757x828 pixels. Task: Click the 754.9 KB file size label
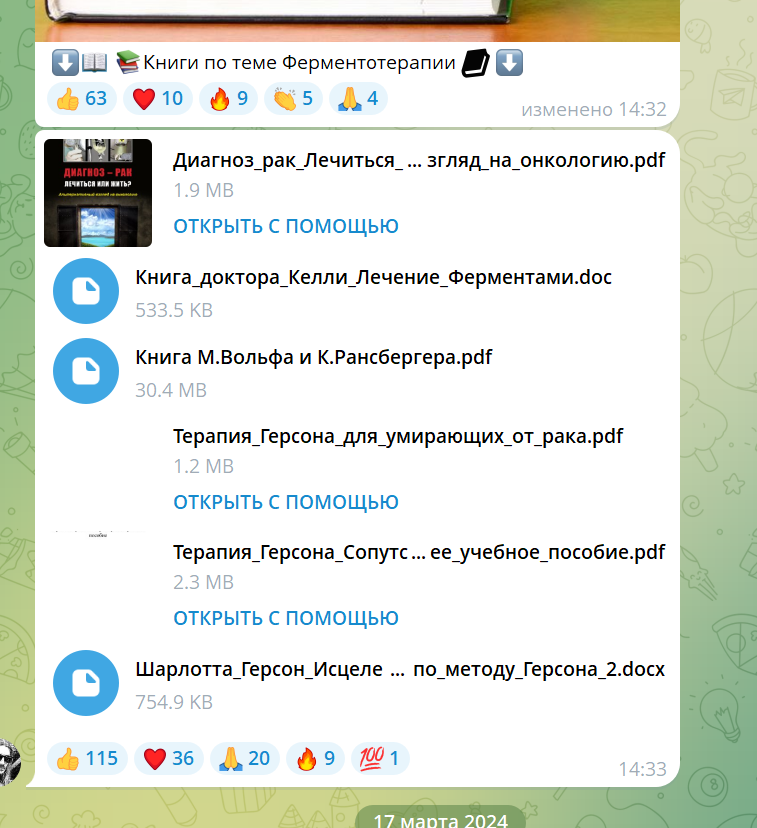tap(174, 702)
